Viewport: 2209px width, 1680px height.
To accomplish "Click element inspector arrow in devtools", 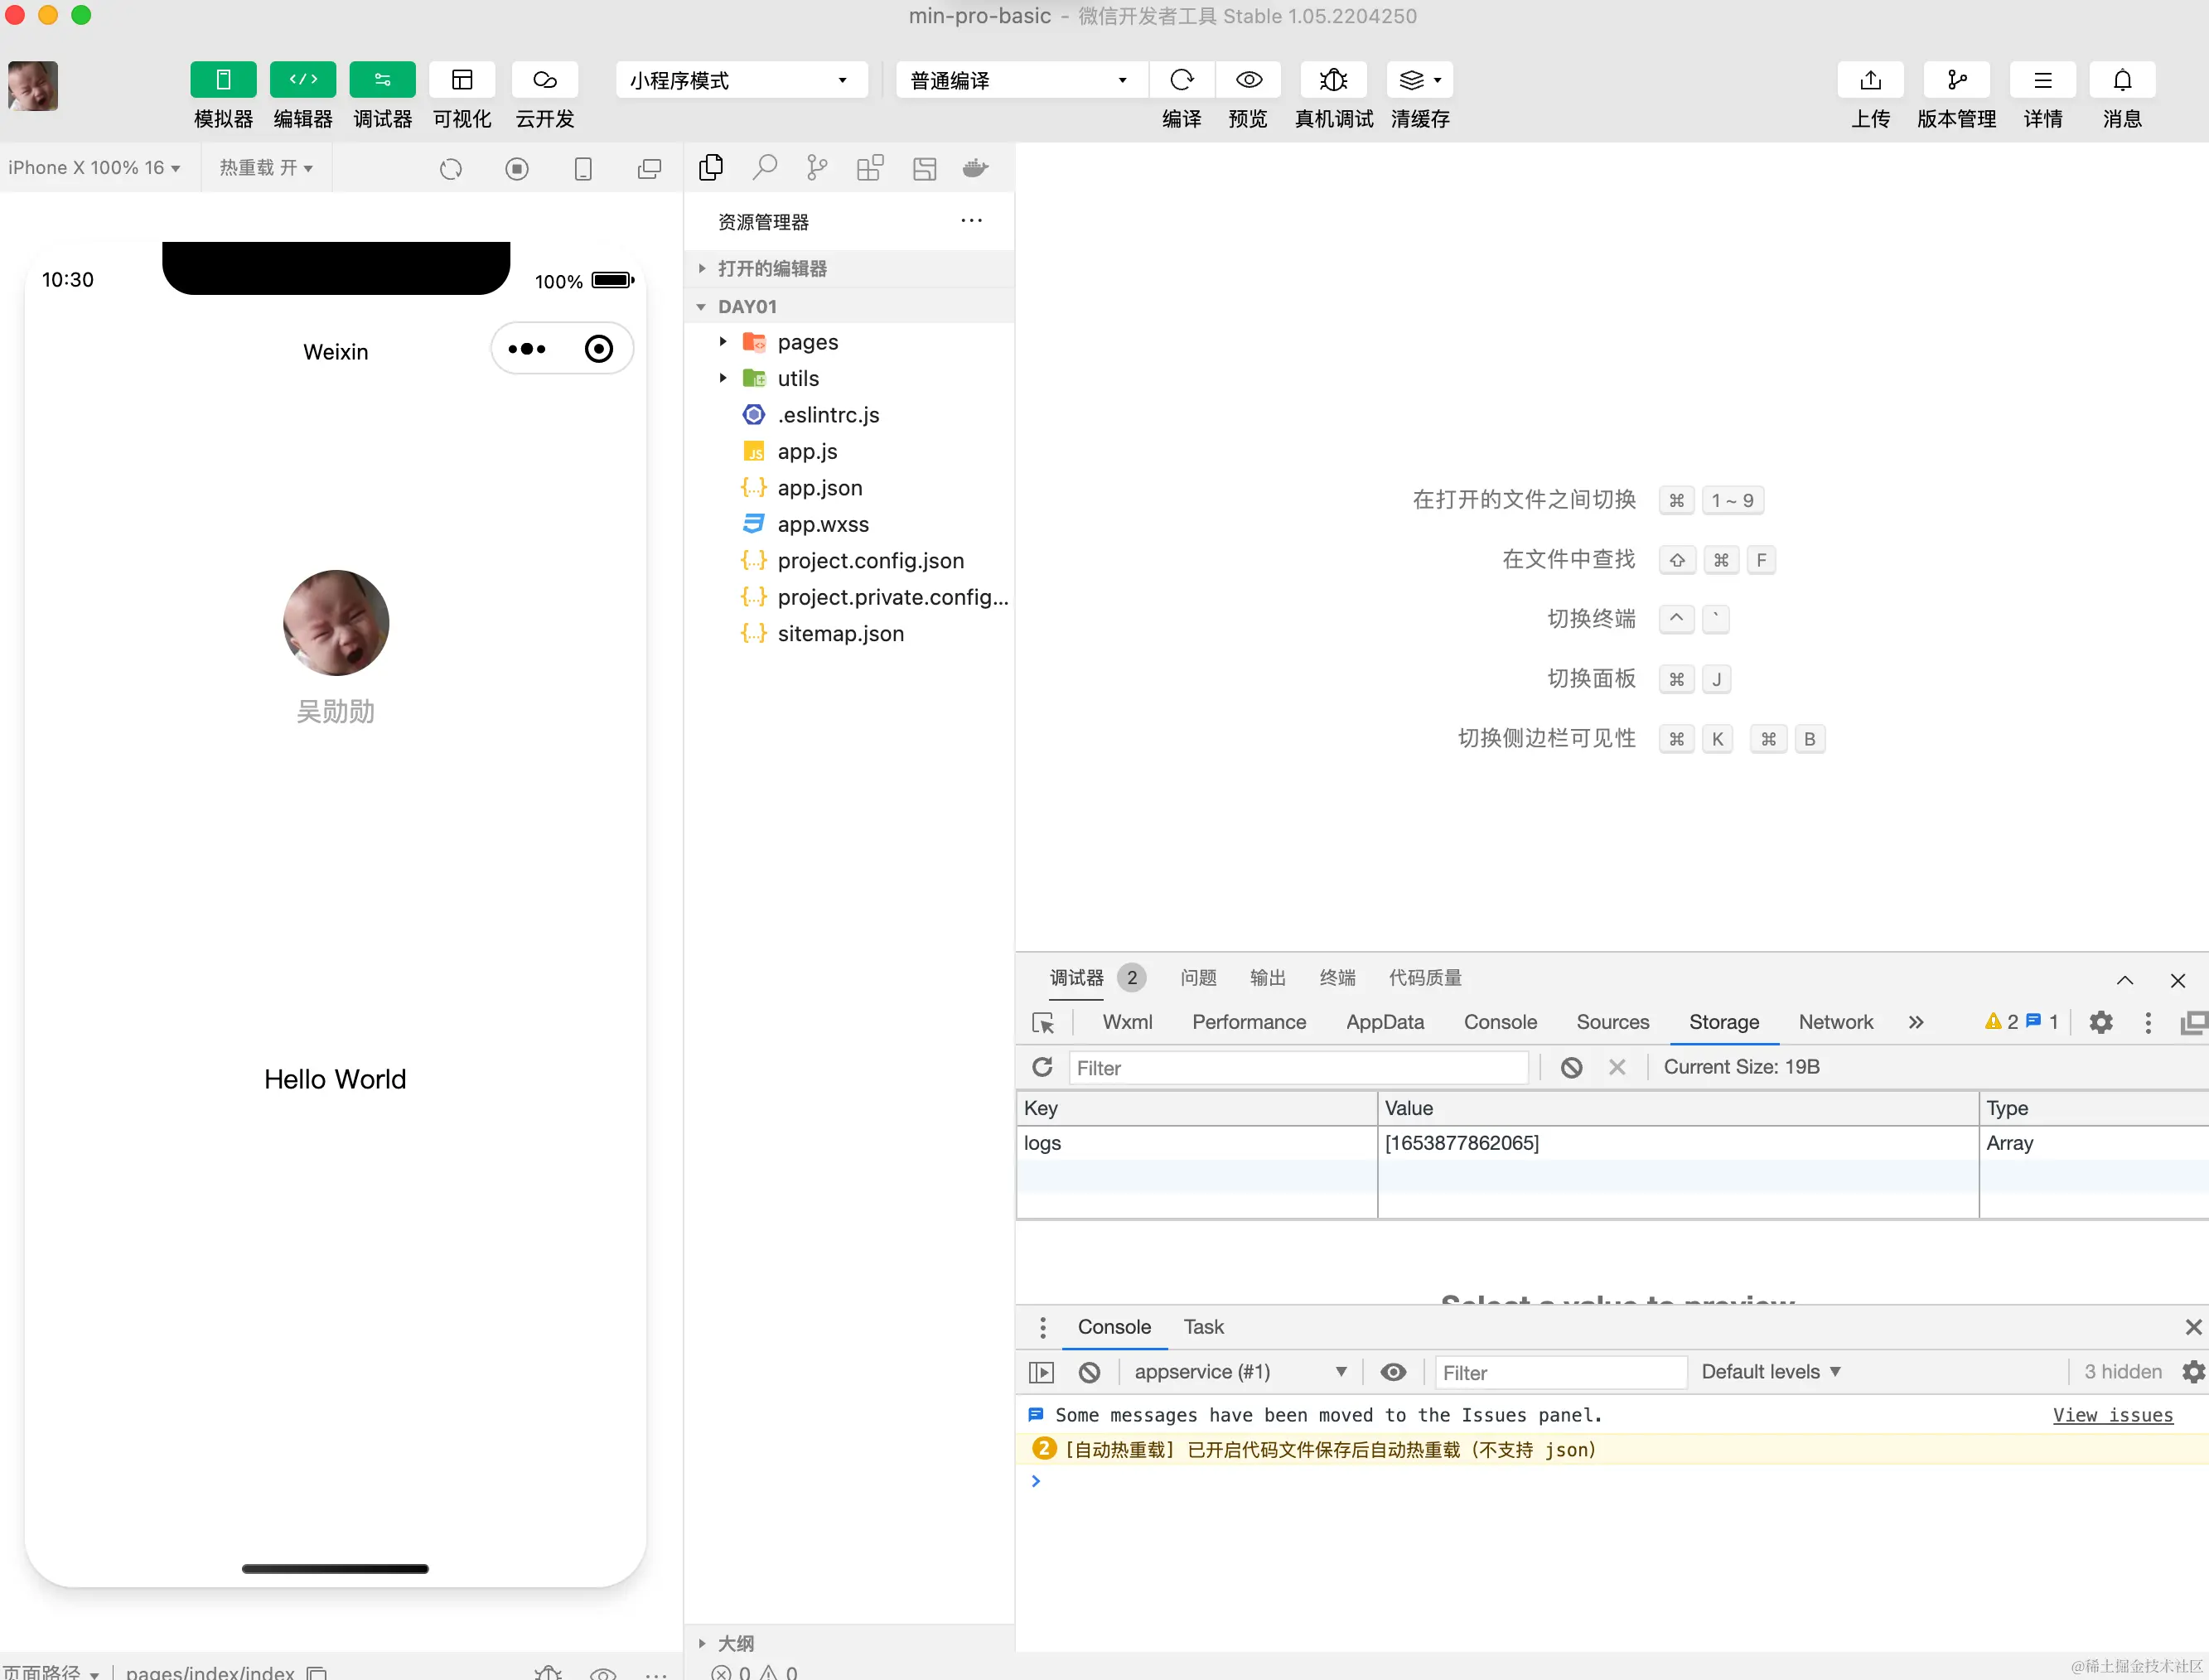I will pos(1043,1023).
